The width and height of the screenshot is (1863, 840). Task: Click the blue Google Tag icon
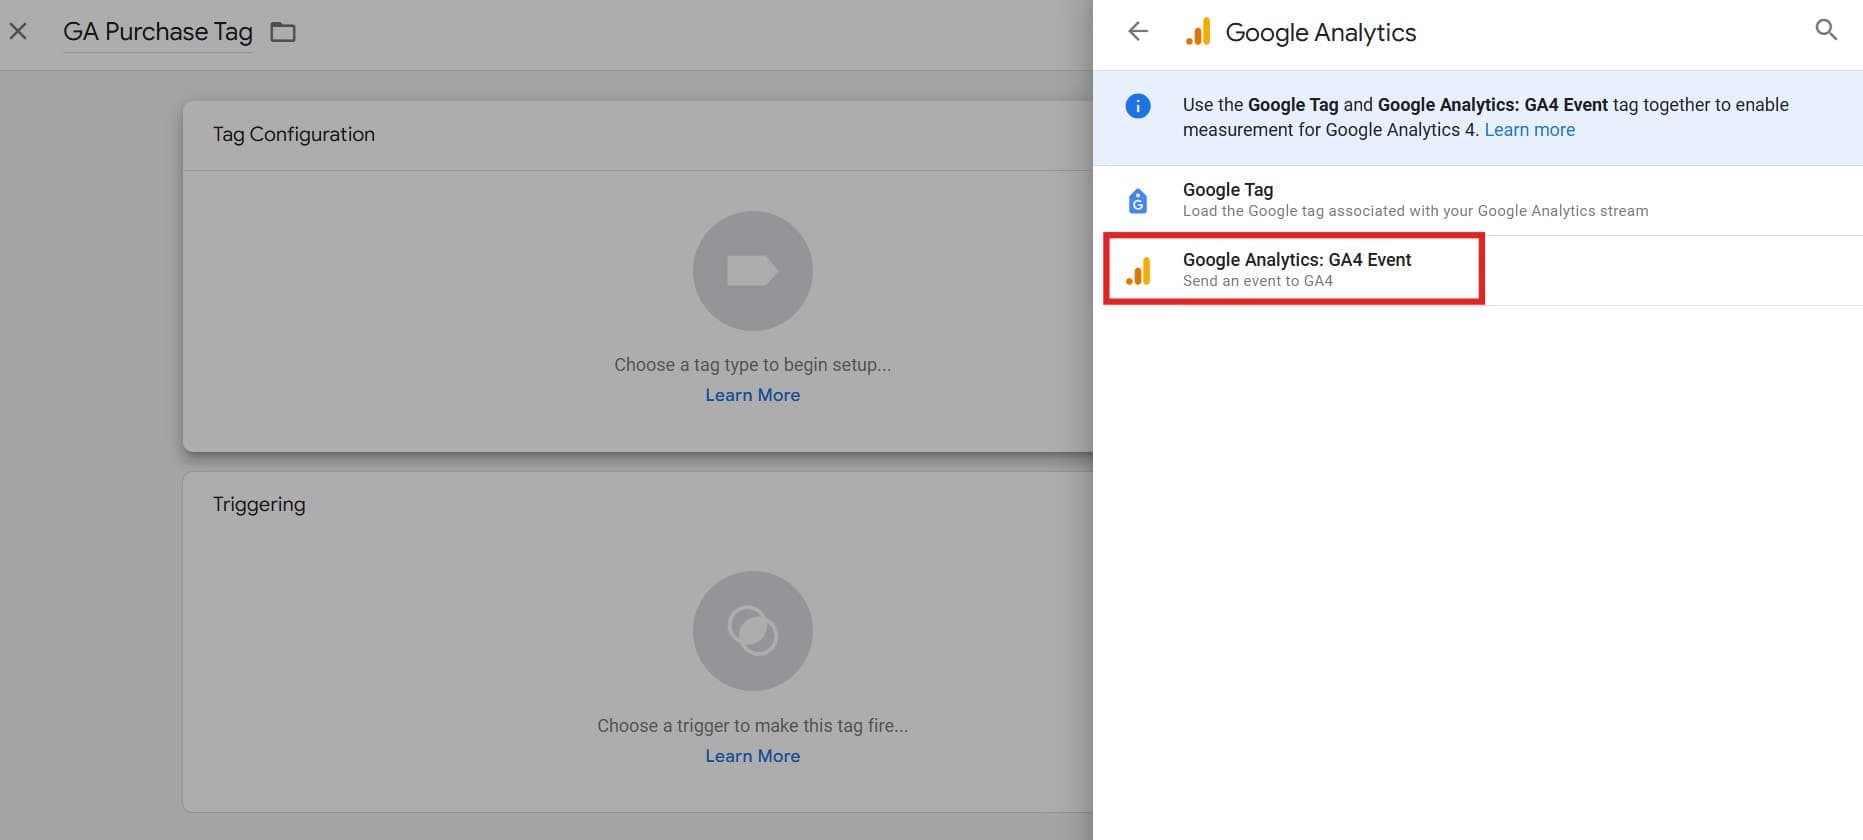click(1138, 201)
